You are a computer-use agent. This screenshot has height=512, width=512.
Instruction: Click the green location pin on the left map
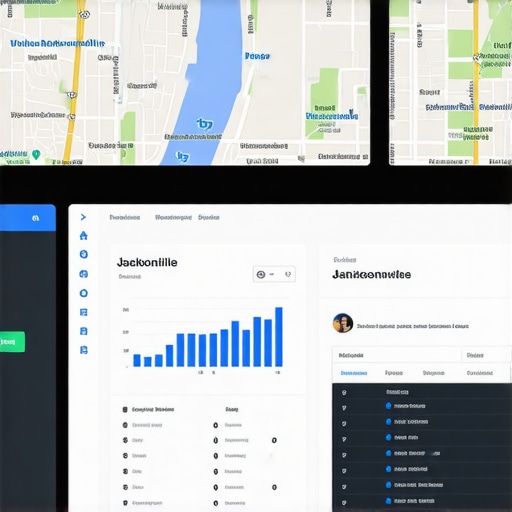36,155
